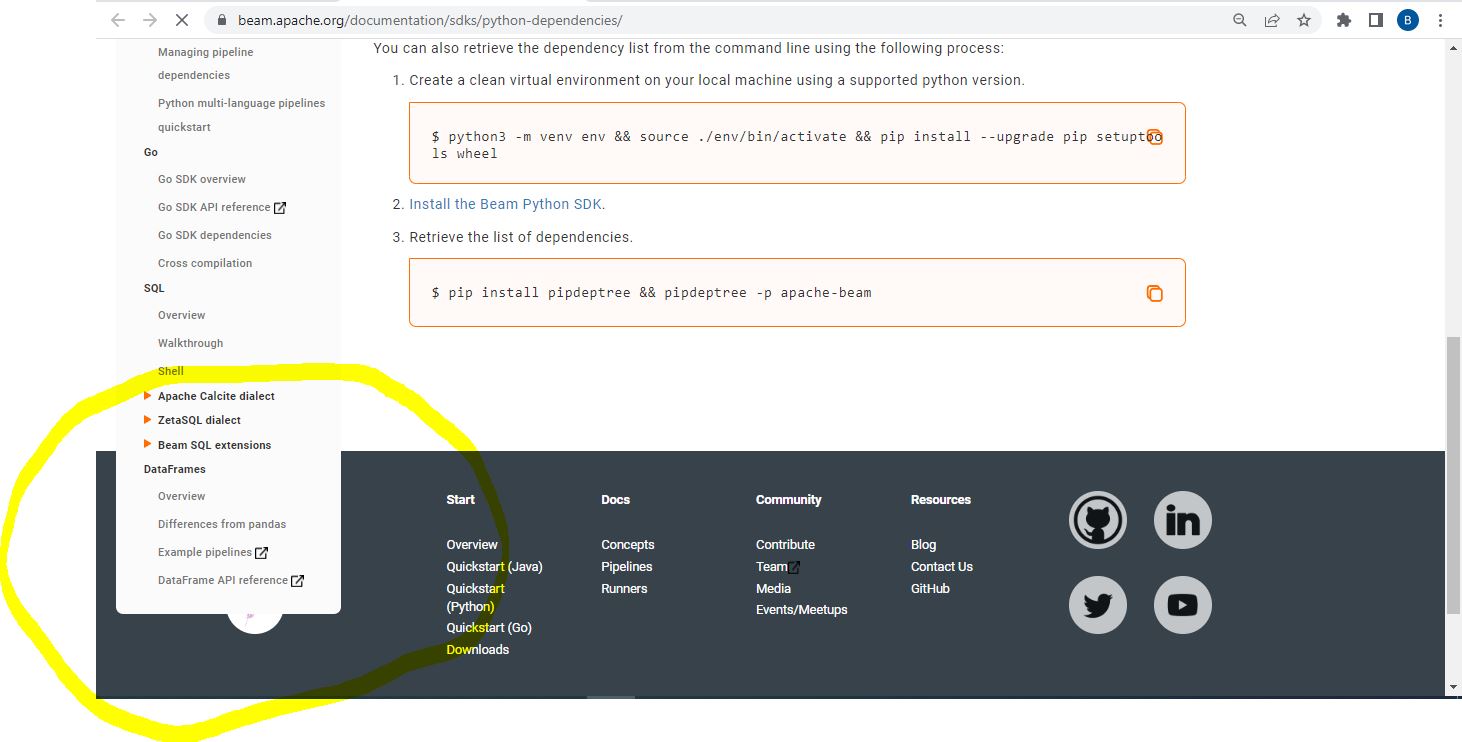Open footer Downloads link
This screenshot has height=742, width=1462.
478,650
